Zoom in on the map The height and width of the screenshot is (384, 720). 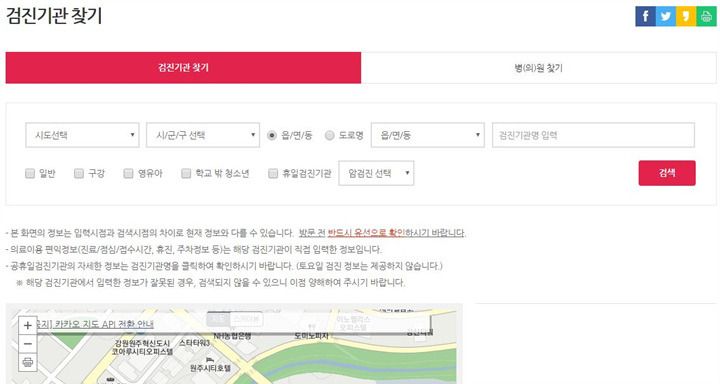[x=28, y=325]
